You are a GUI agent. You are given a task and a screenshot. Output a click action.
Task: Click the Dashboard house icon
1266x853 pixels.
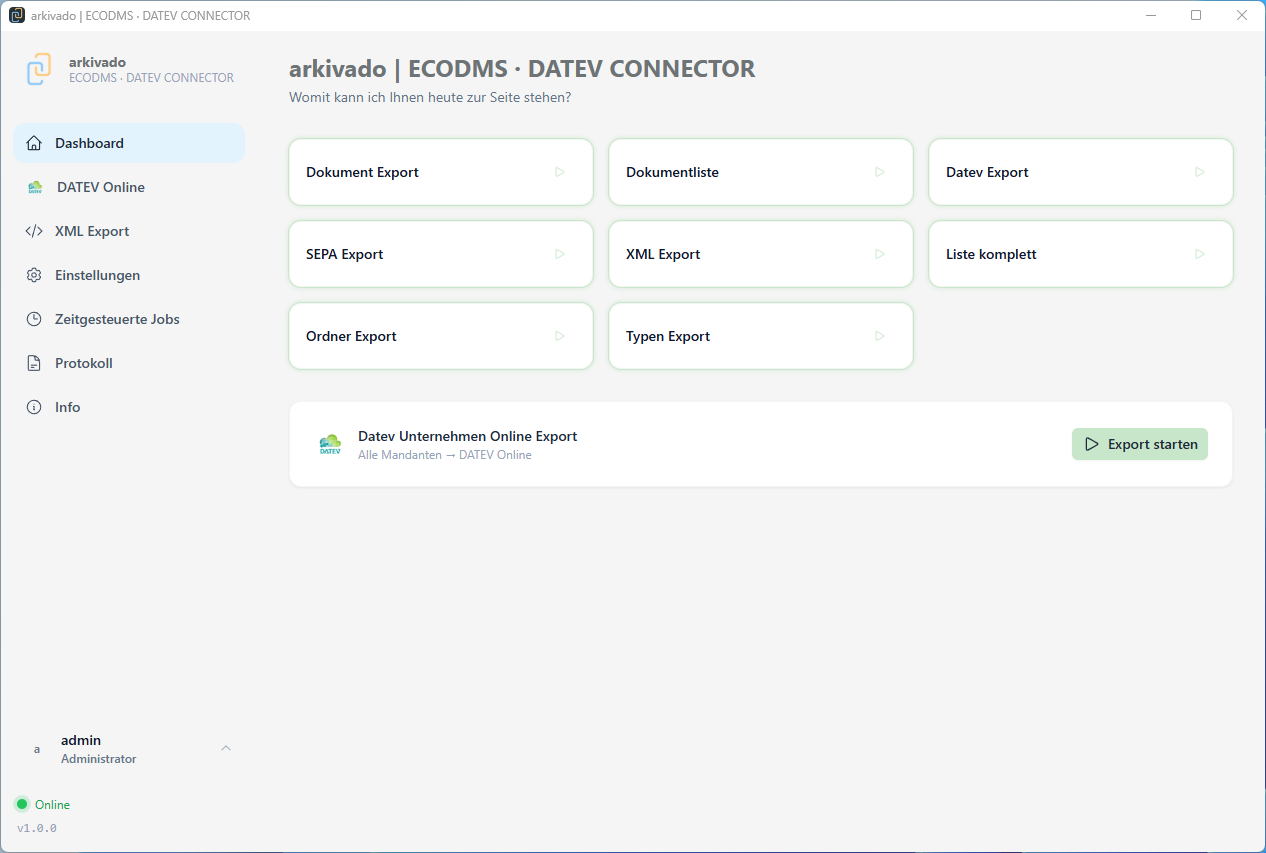pos(34,143)
